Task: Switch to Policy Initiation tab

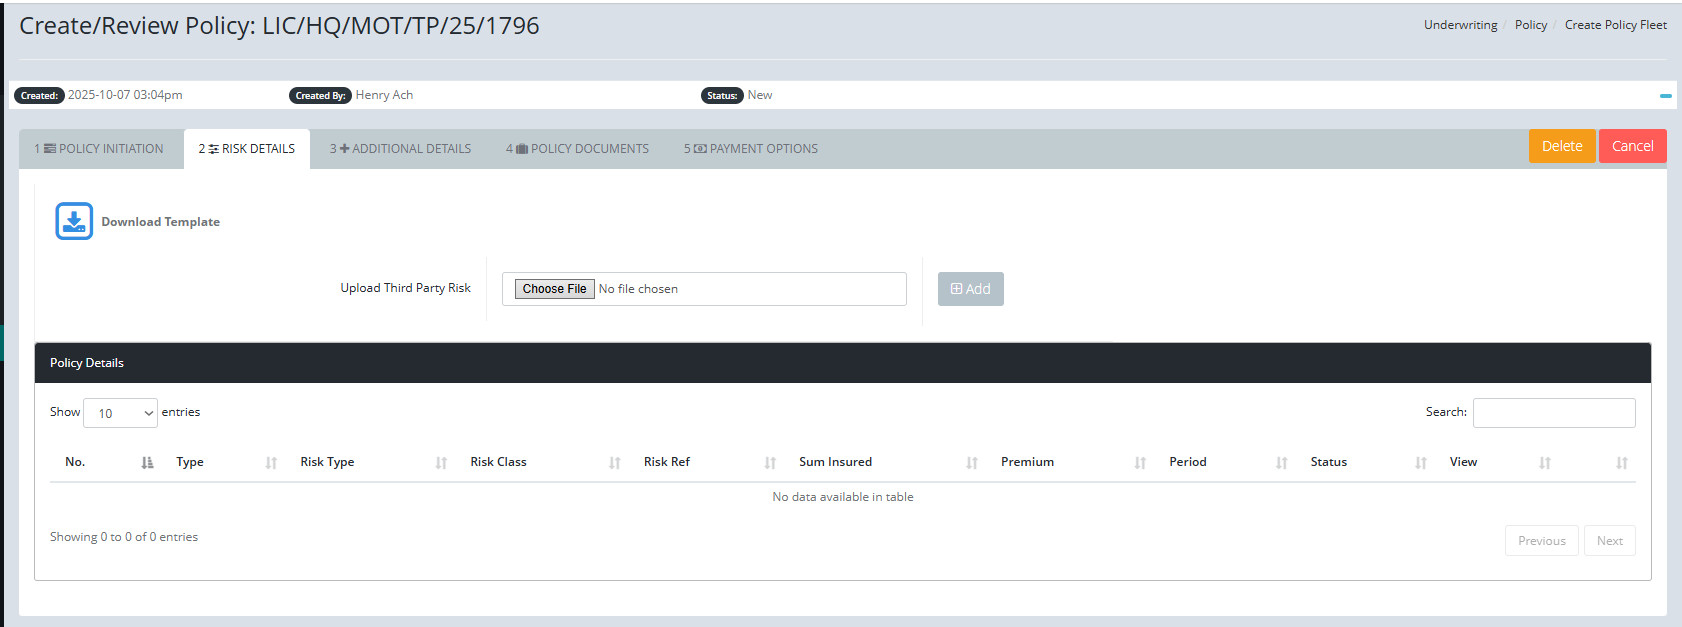Action: click(x=100, y=149)
